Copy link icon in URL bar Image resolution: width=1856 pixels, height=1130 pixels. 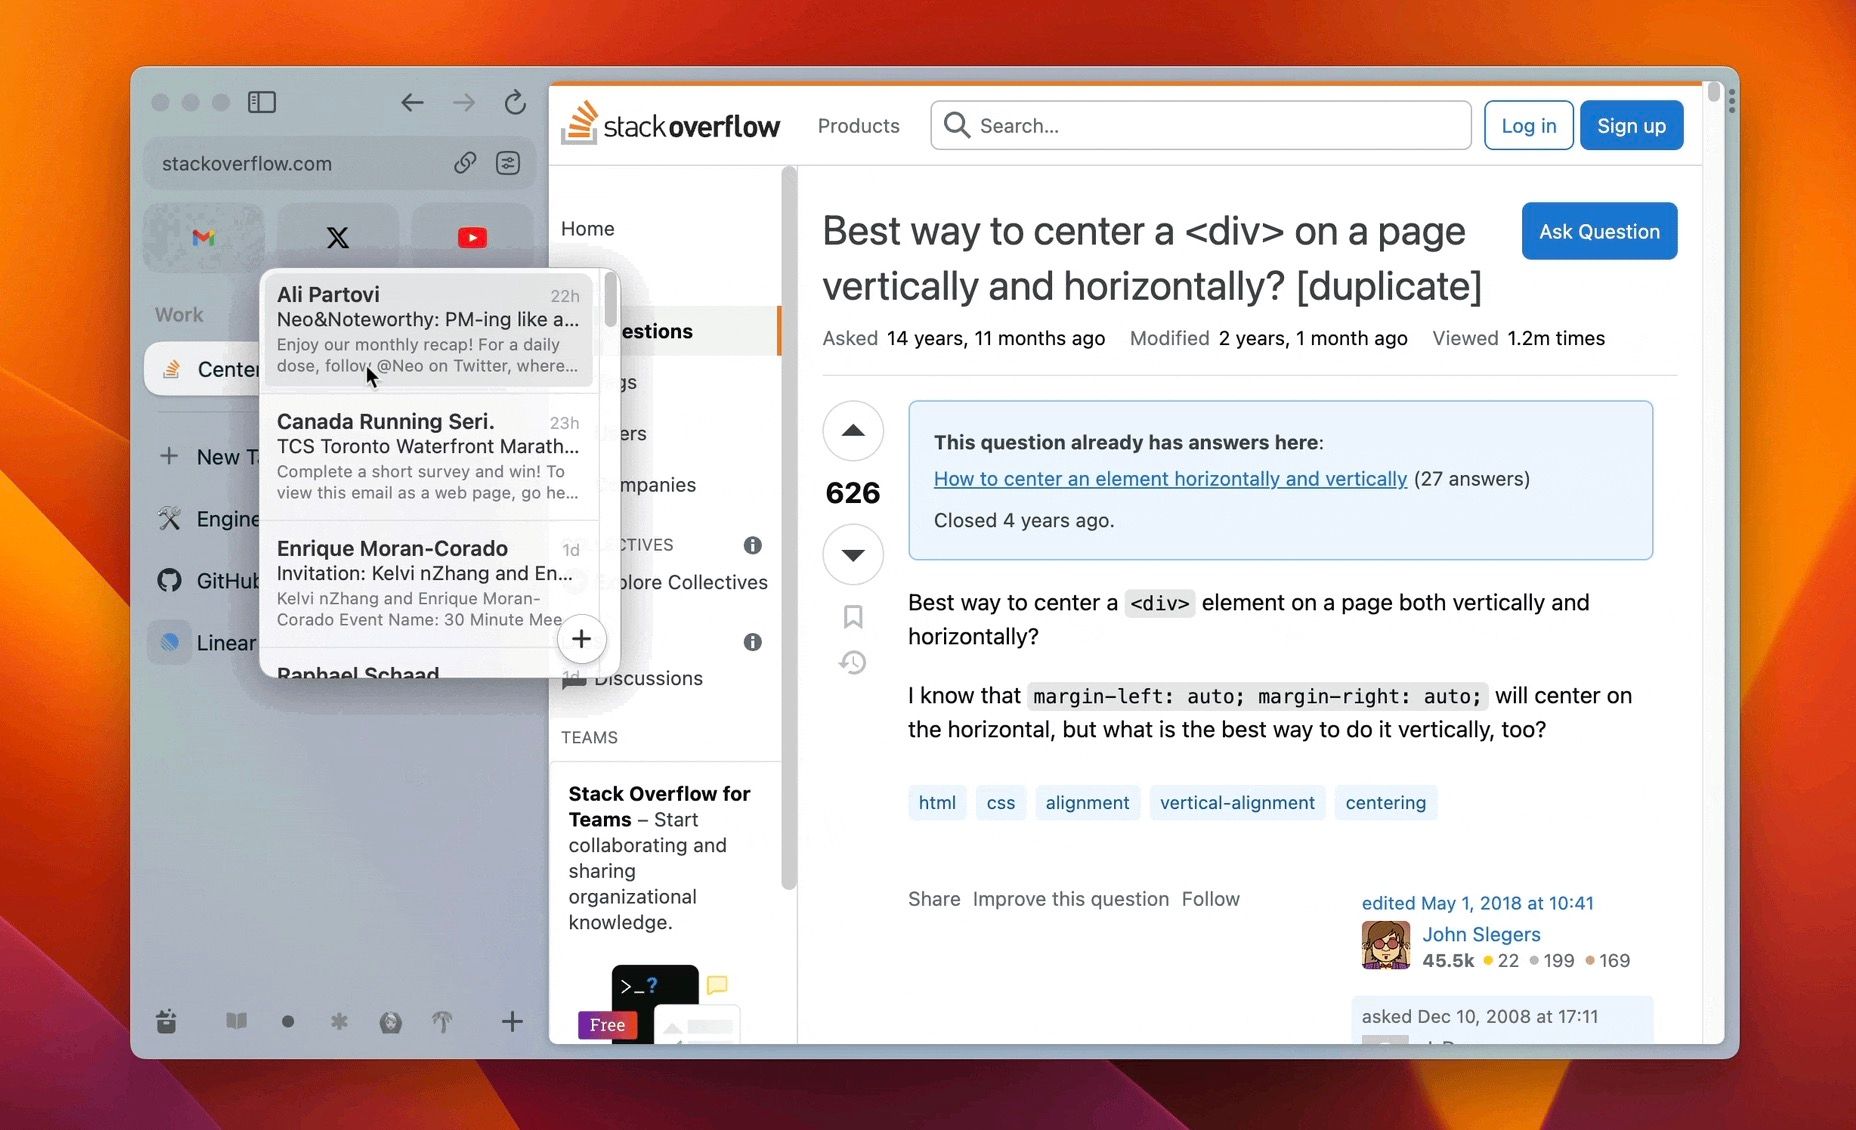coord(465,163)
